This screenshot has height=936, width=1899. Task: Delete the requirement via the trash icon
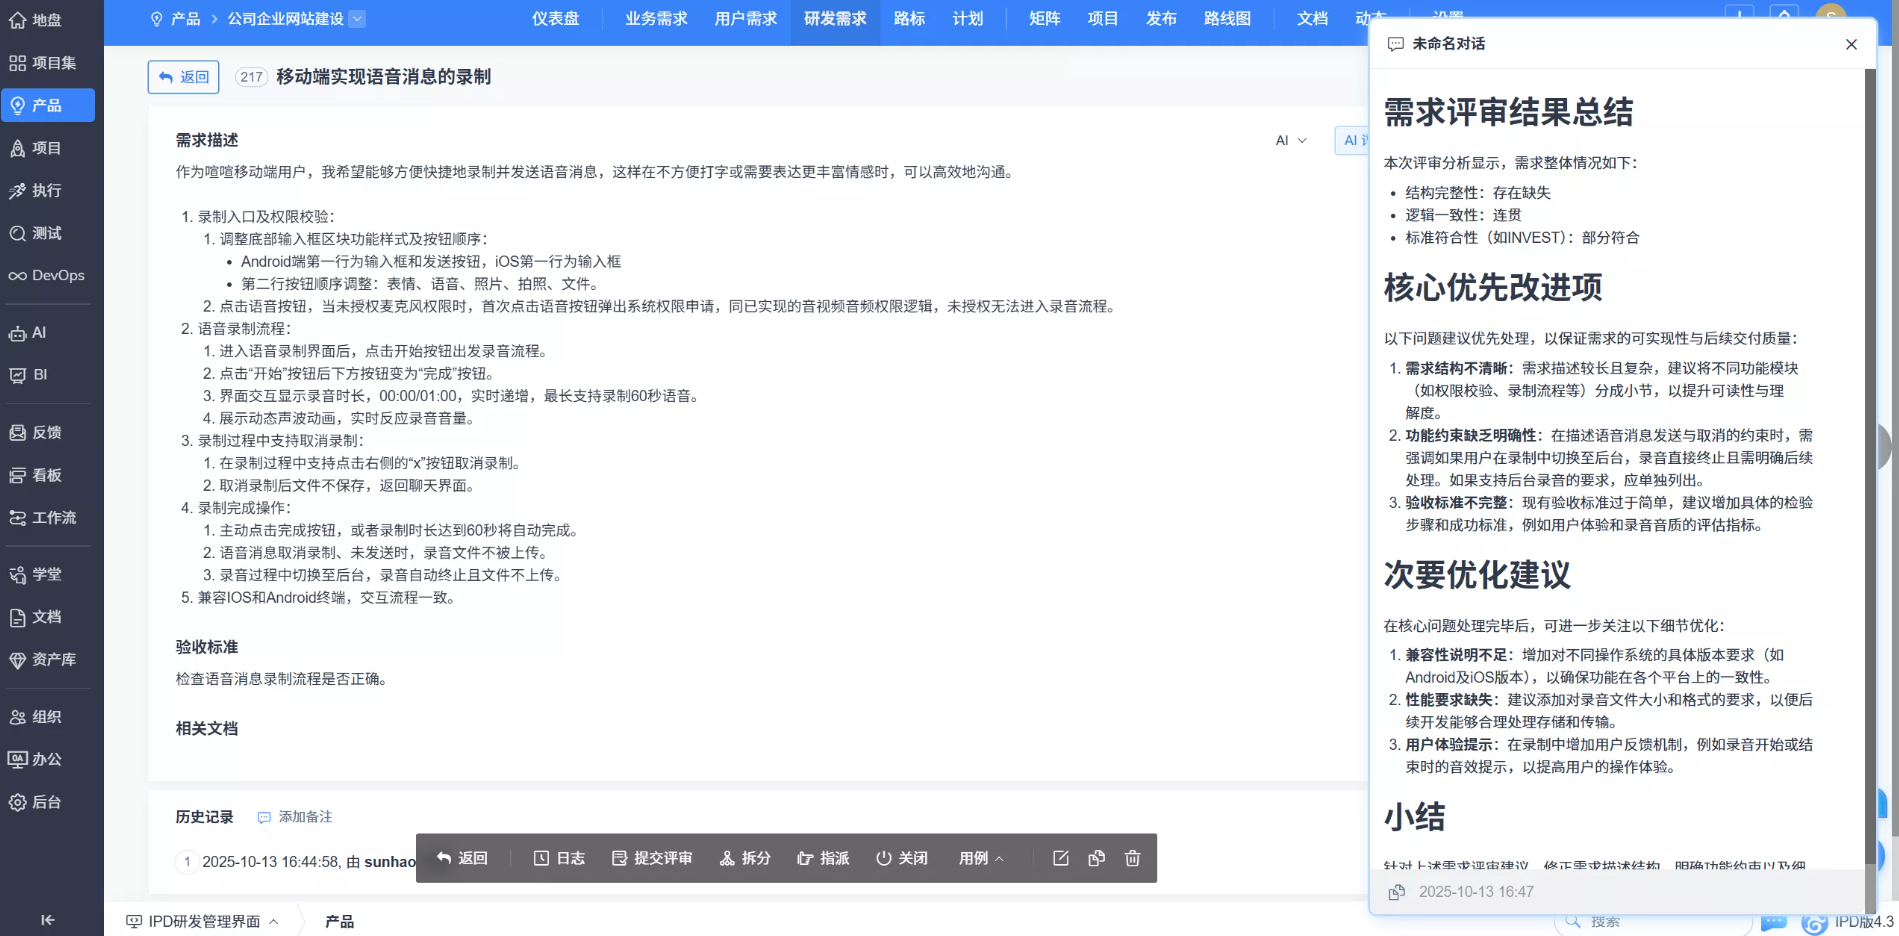click(x=1132, y=858)
